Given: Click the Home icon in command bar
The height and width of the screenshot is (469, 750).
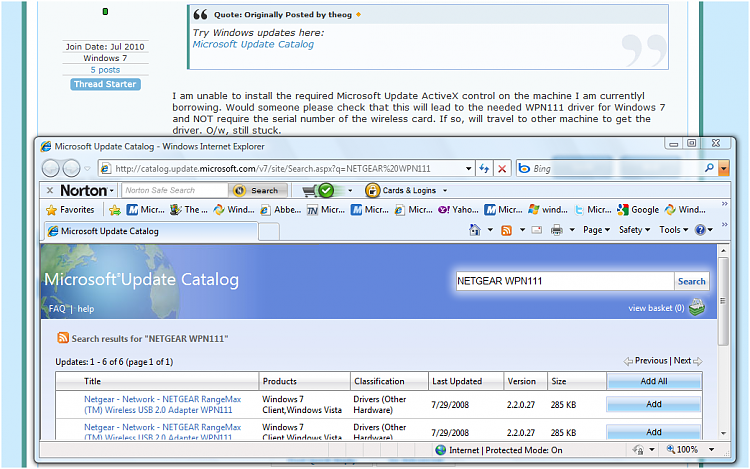Looking at the screenshot, I should coord(474,230).
